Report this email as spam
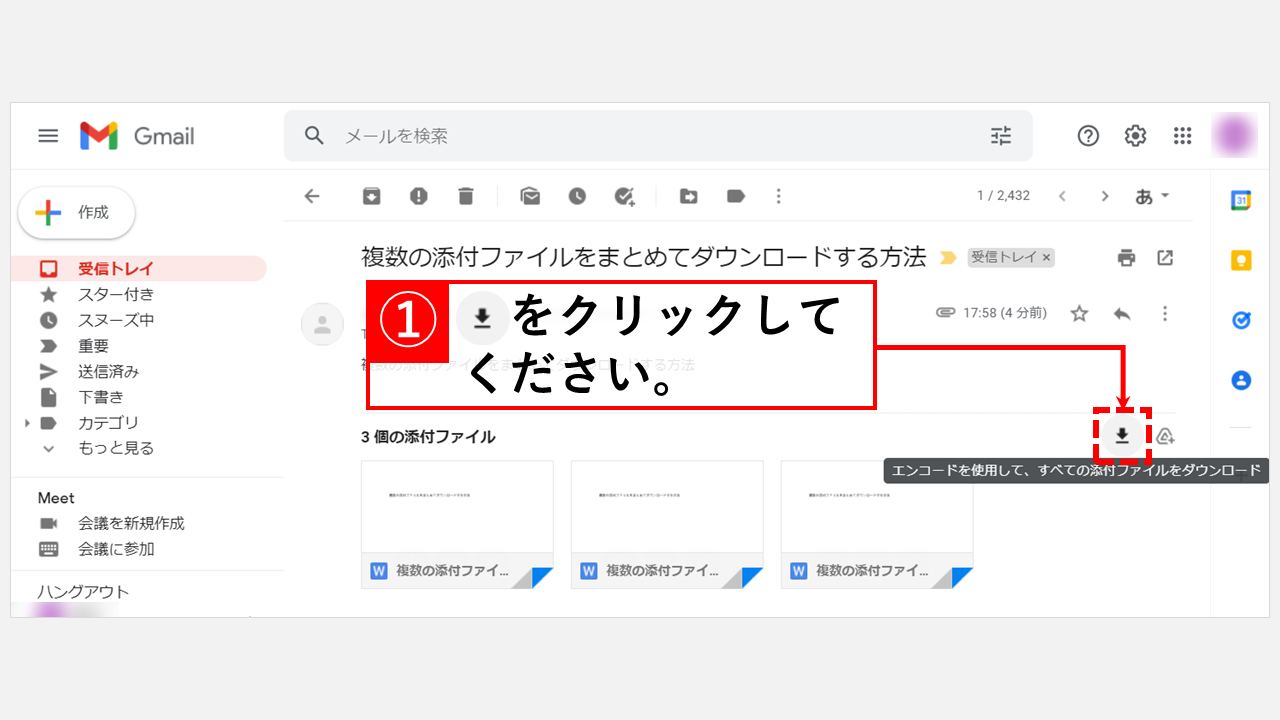The image size is (1280, 720). [419, 196]
